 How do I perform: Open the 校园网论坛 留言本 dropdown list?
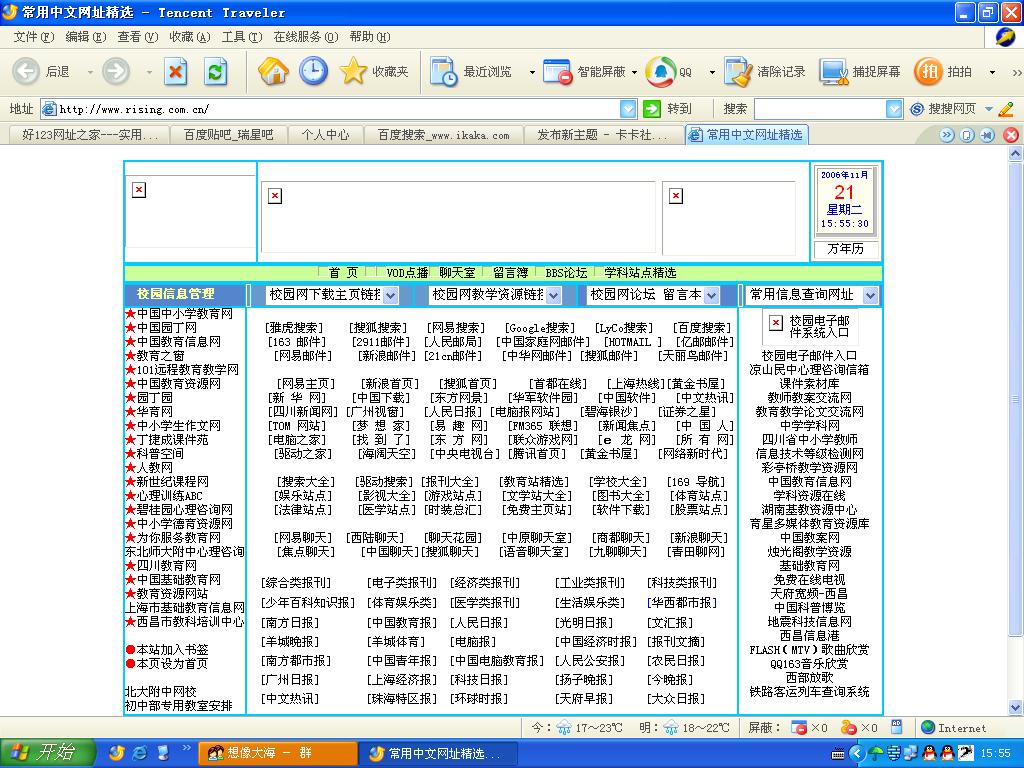click(x=711, y=295)
